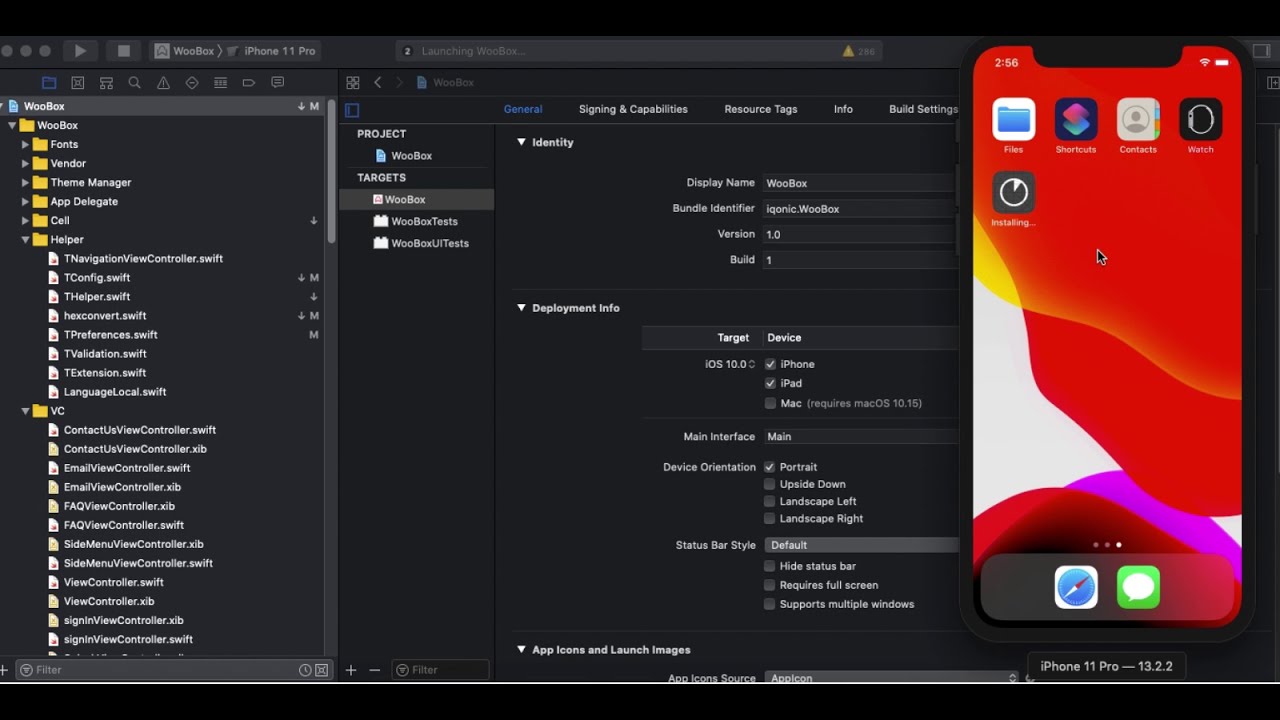Open the Test navigator diamond icon
This screenshot has height=720, width=1280.
[x=192, y=83]
